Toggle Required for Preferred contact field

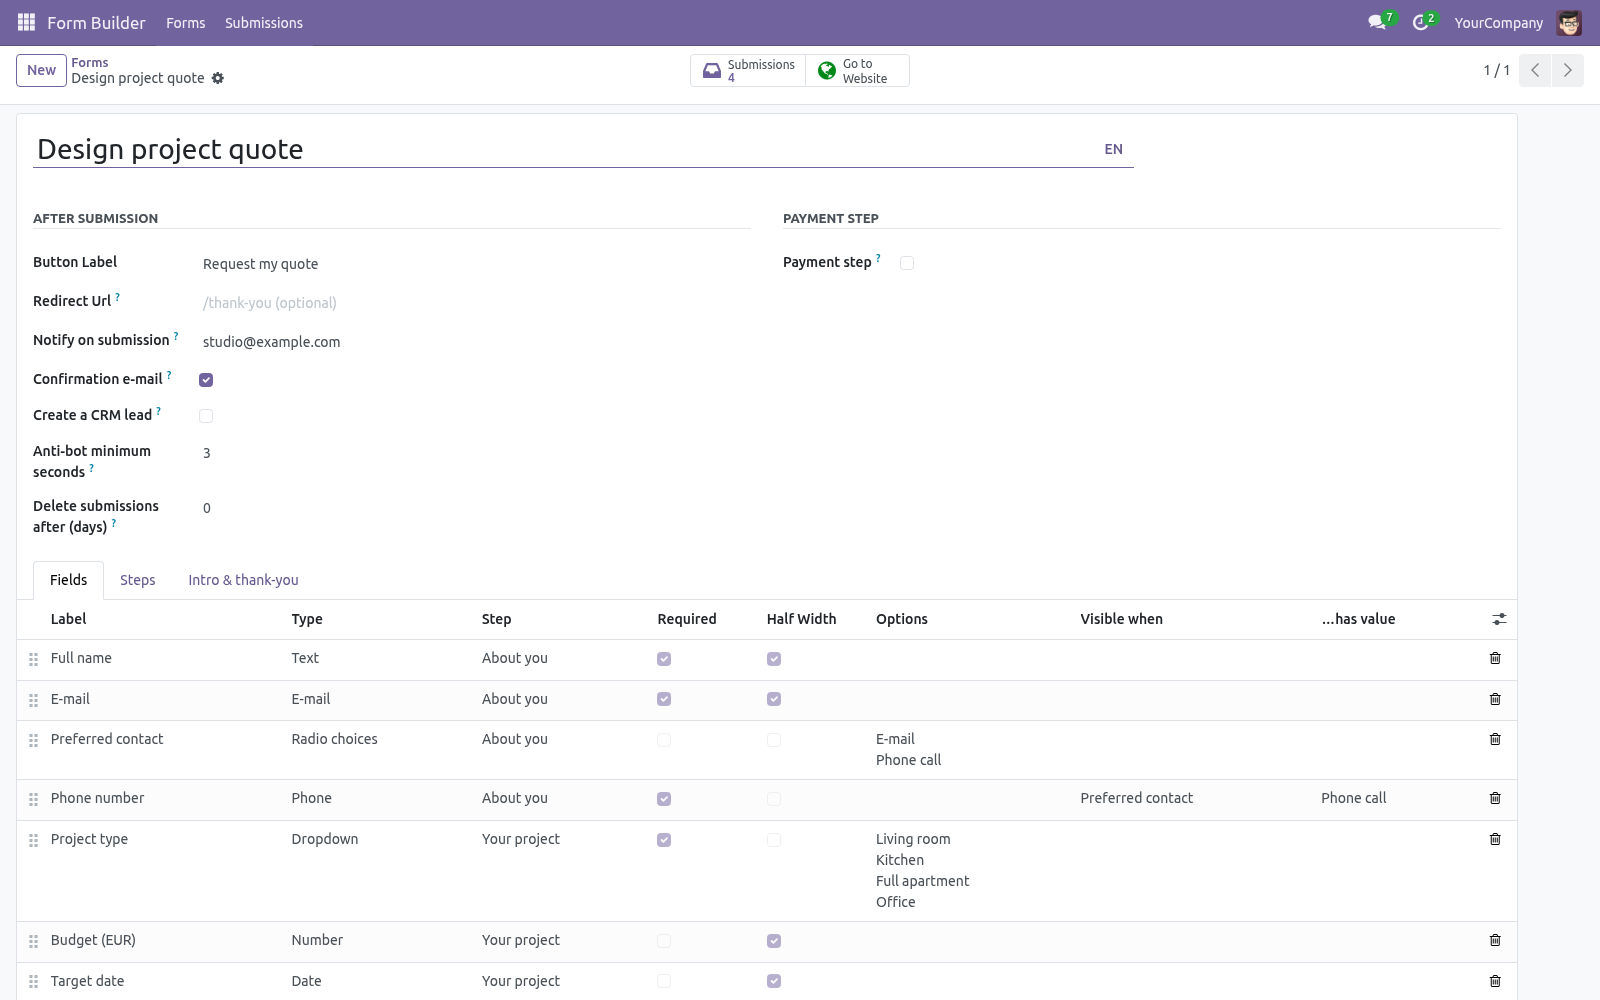(664, 740)
